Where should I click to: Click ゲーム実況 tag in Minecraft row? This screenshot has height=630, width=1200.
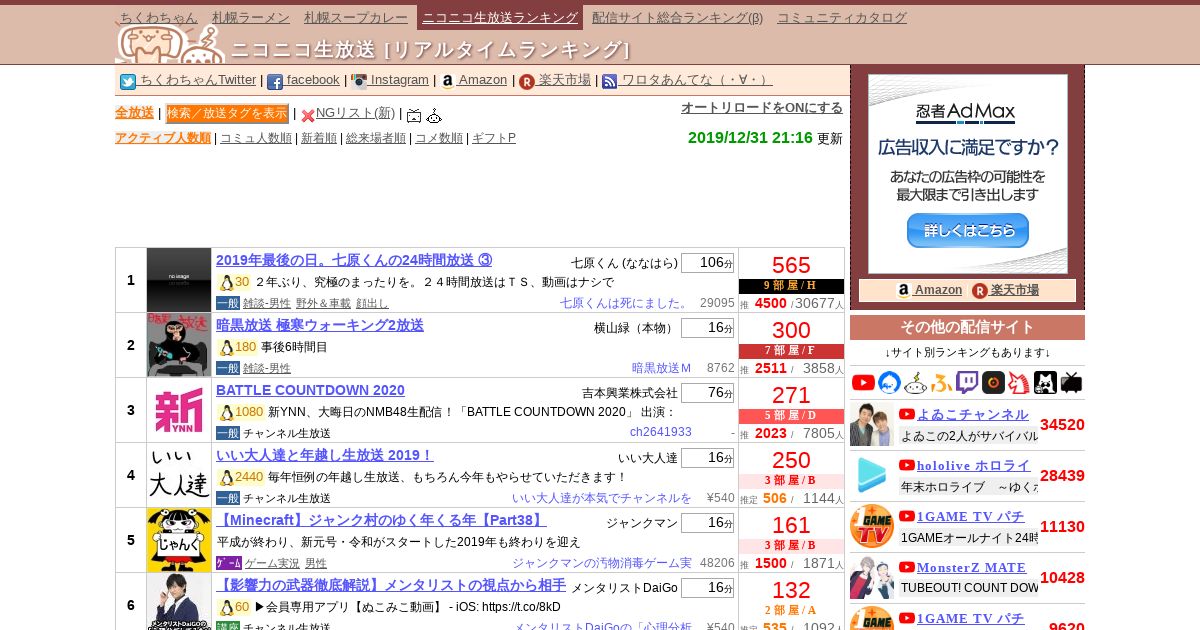pyautogui.click(x=272, y=563)
